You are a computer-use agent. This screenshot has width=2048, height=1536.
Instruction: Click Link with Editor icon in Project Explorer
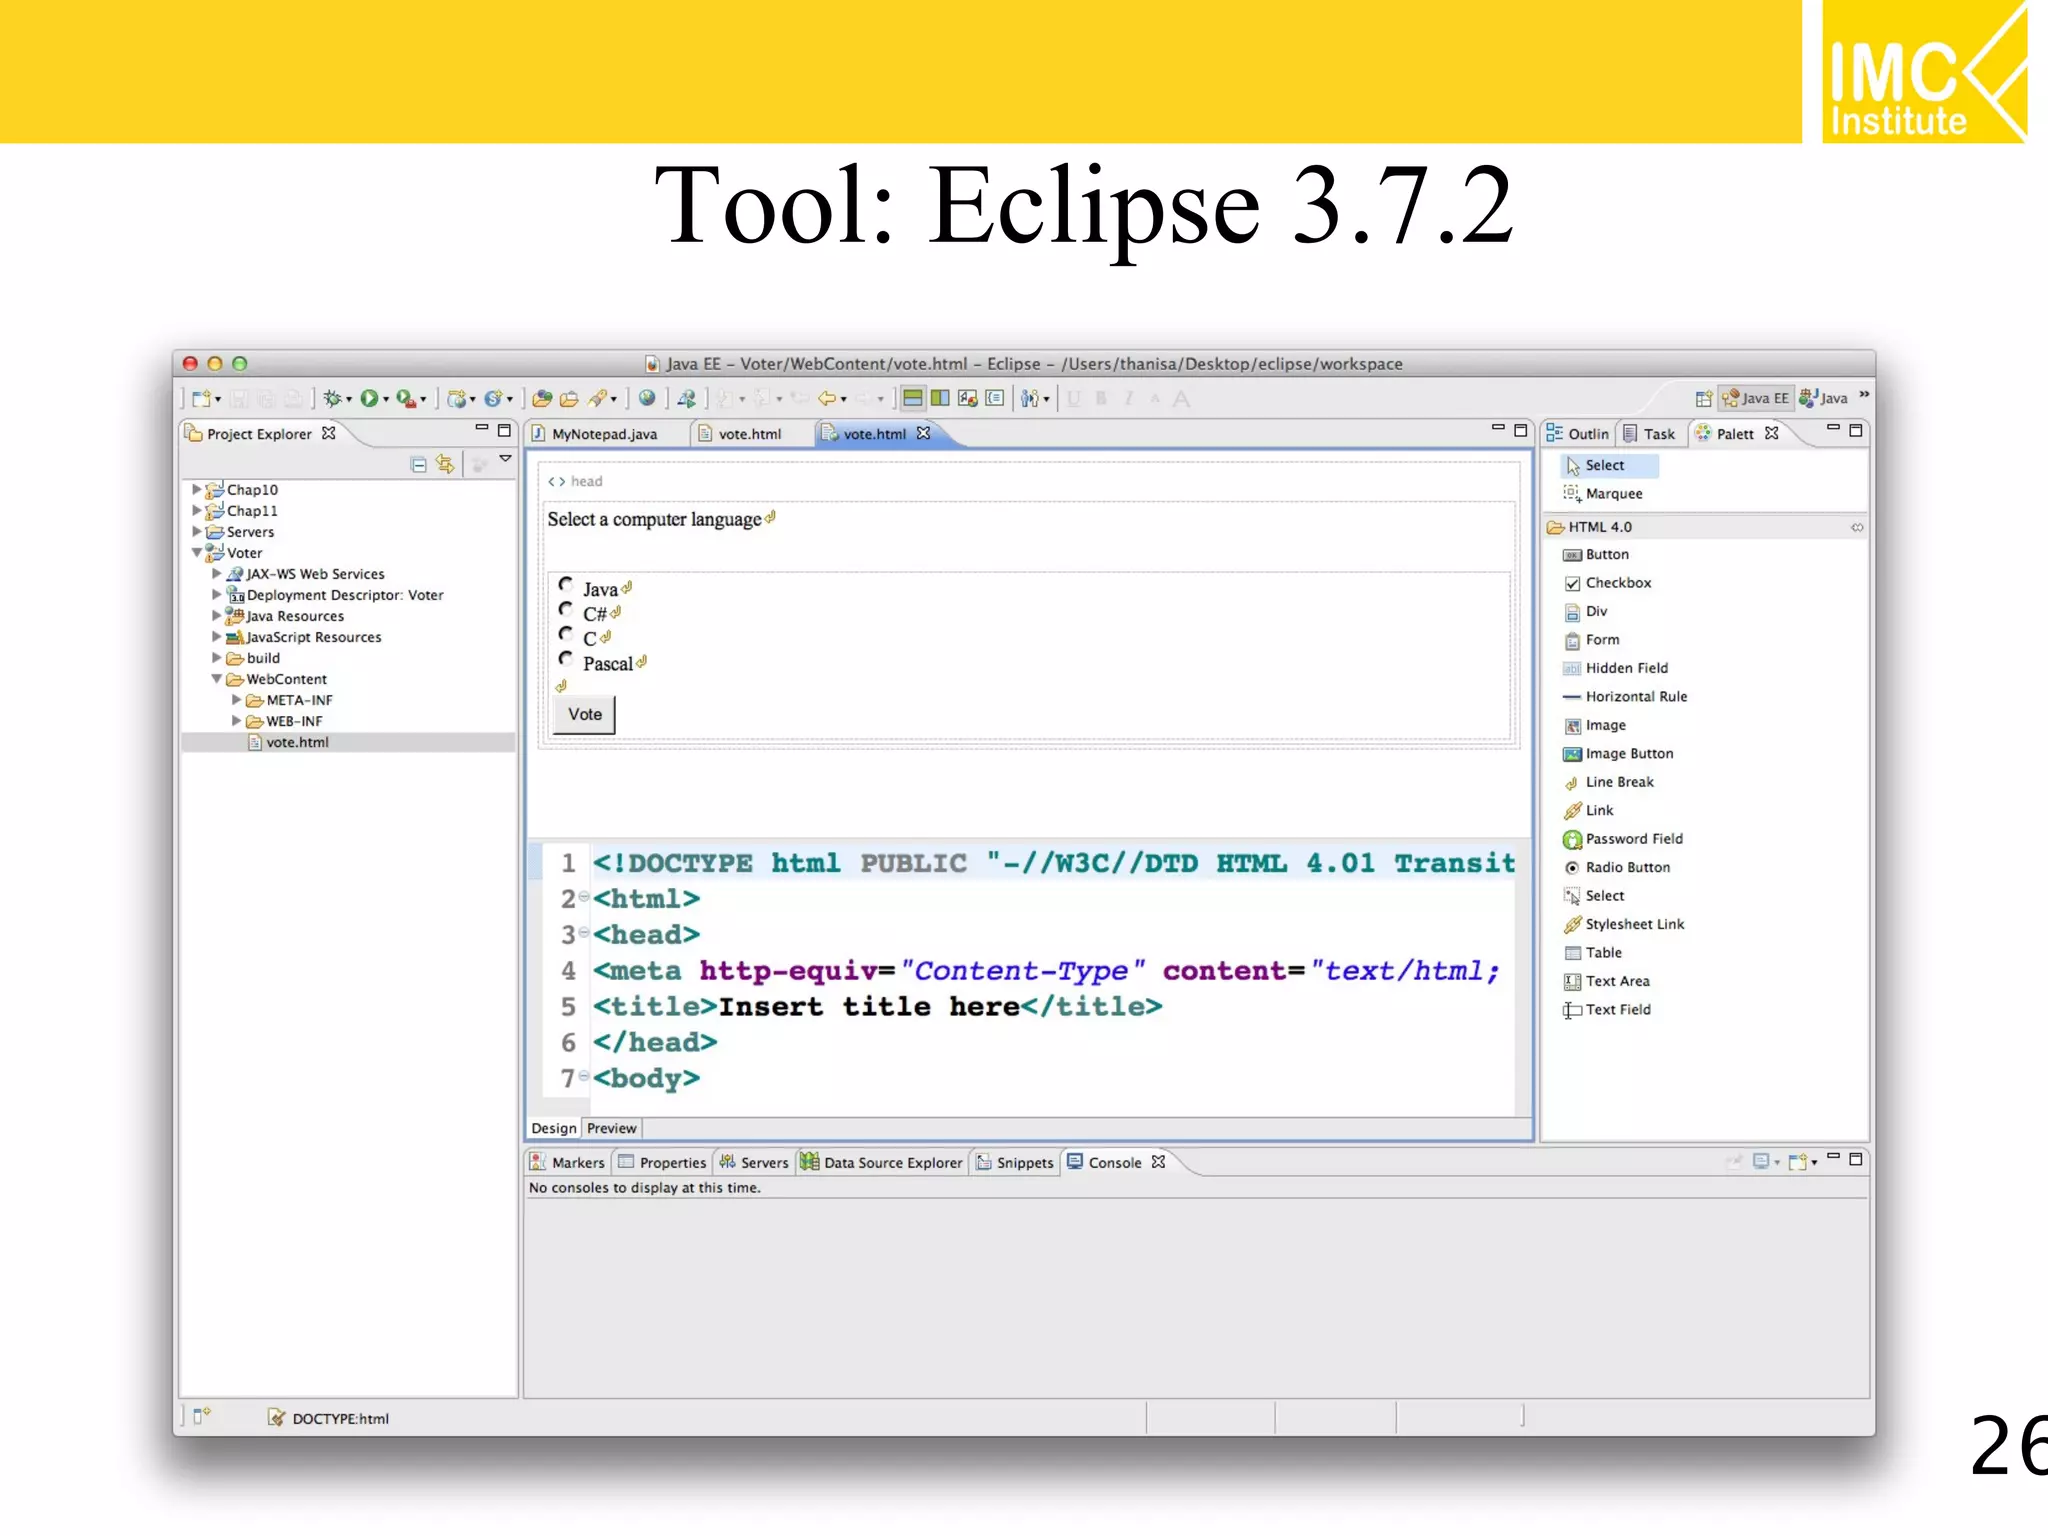coord(445,464)
